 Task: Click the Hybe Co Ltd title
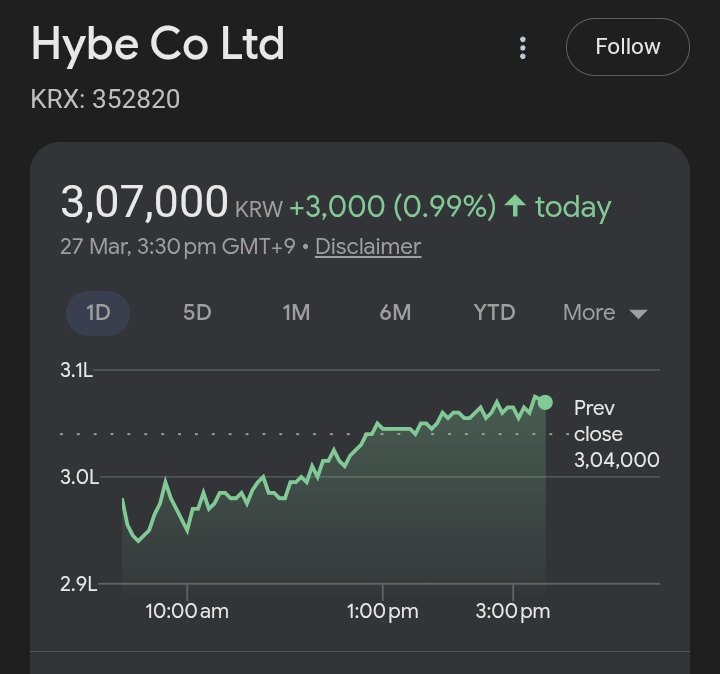point(158,45)
